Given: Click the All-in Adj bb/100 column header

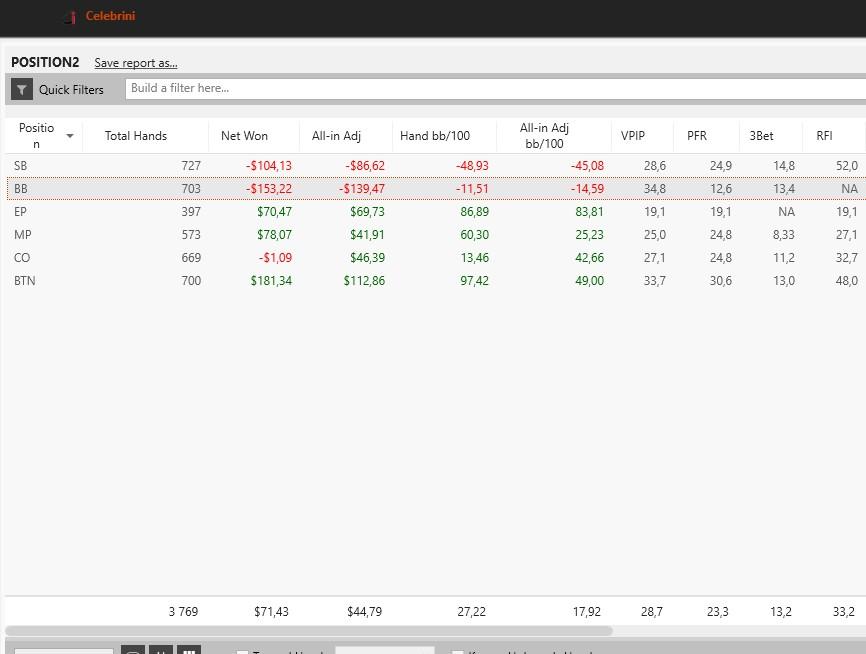Looking at the screenshot, I should 544,136.
